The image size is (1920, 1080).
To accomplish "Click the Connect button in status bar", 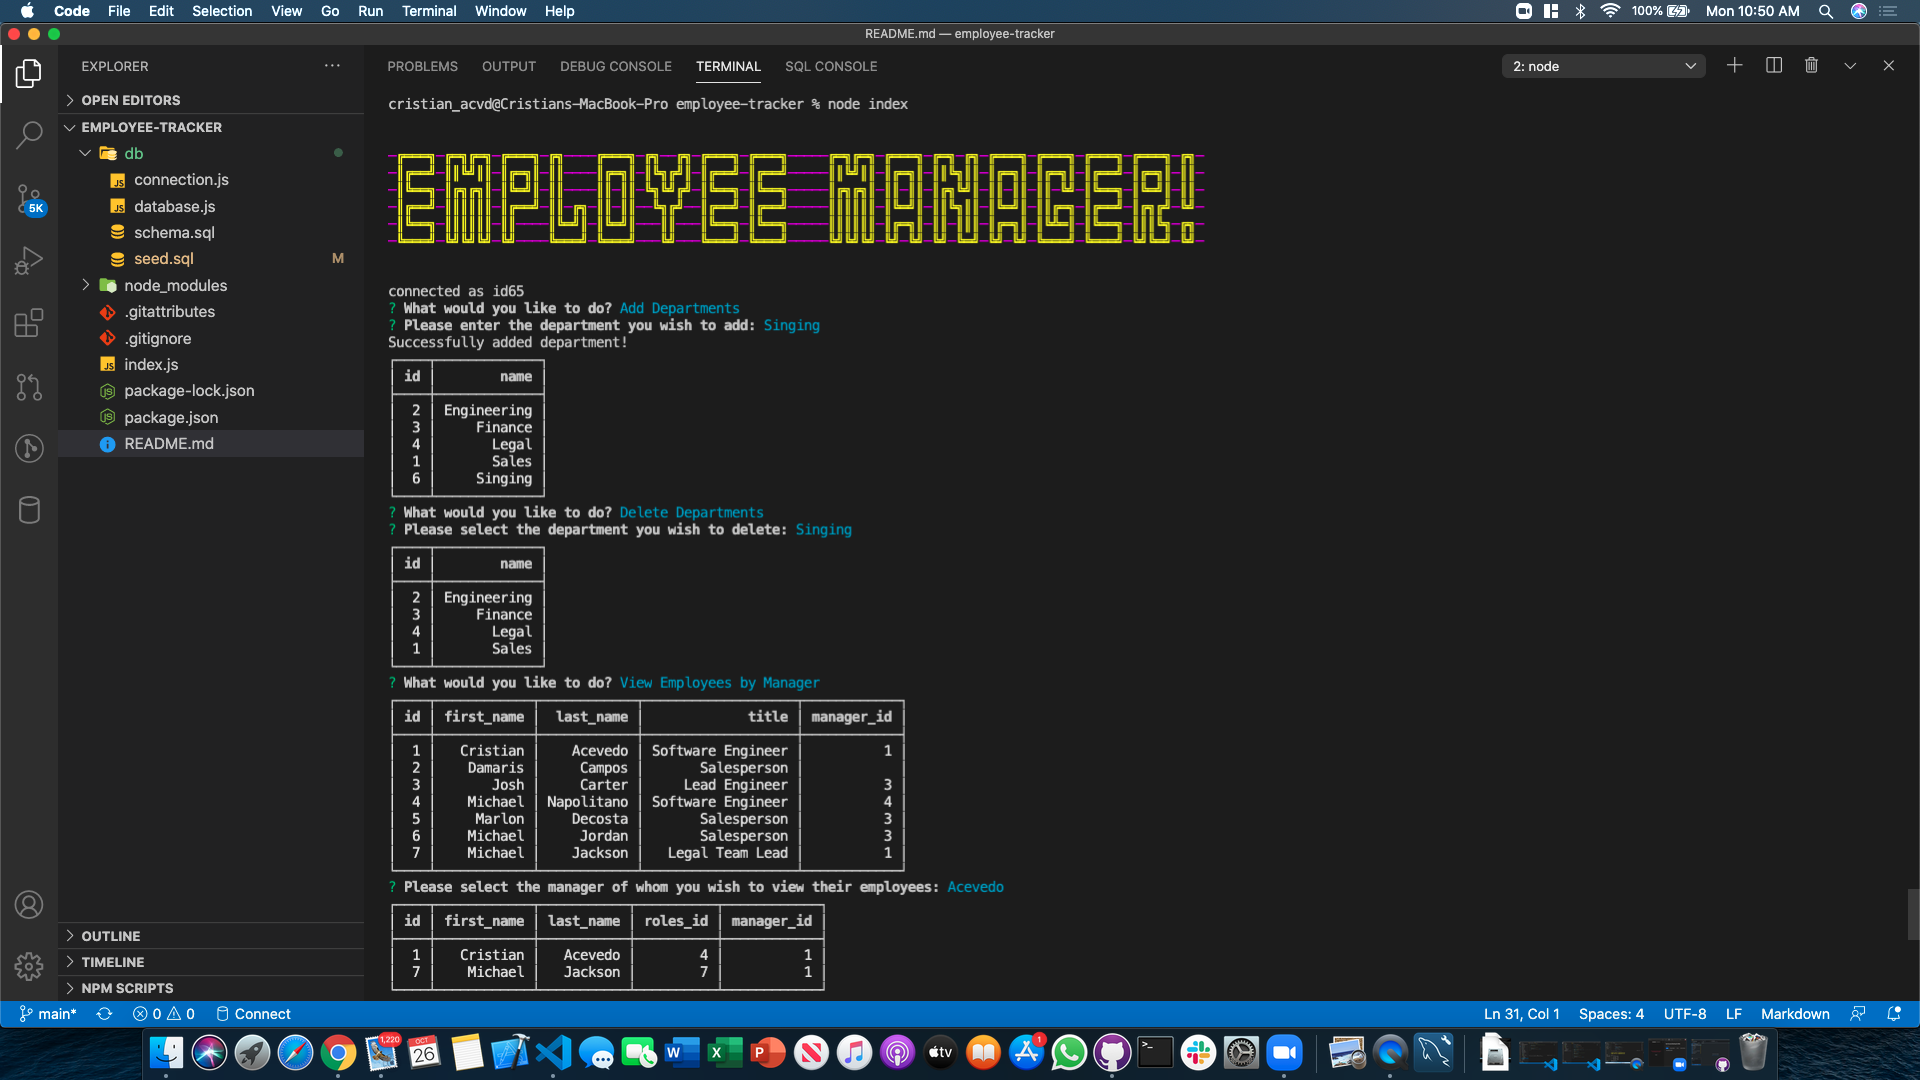I will point(253,1014).
